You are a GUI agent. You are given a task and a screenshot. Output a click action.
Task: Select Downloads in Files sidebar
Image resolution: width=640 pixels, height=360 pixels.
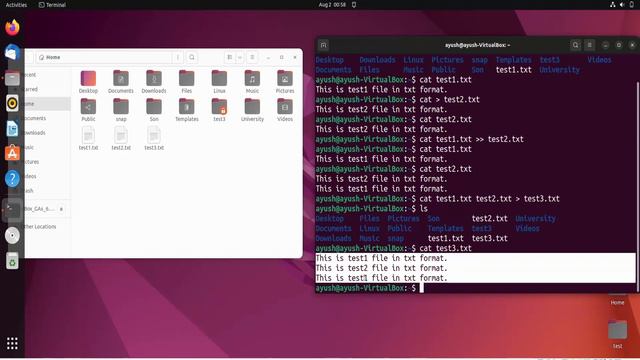coord(47,133)
